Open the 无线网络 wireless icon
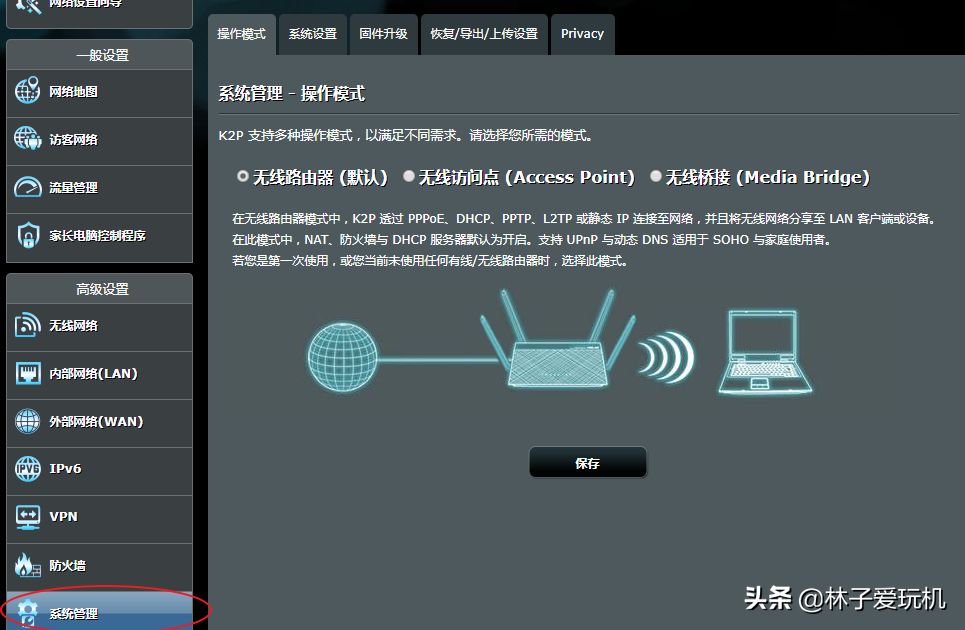Viewport: 965px width, 630px height. (x=28, y=325)
